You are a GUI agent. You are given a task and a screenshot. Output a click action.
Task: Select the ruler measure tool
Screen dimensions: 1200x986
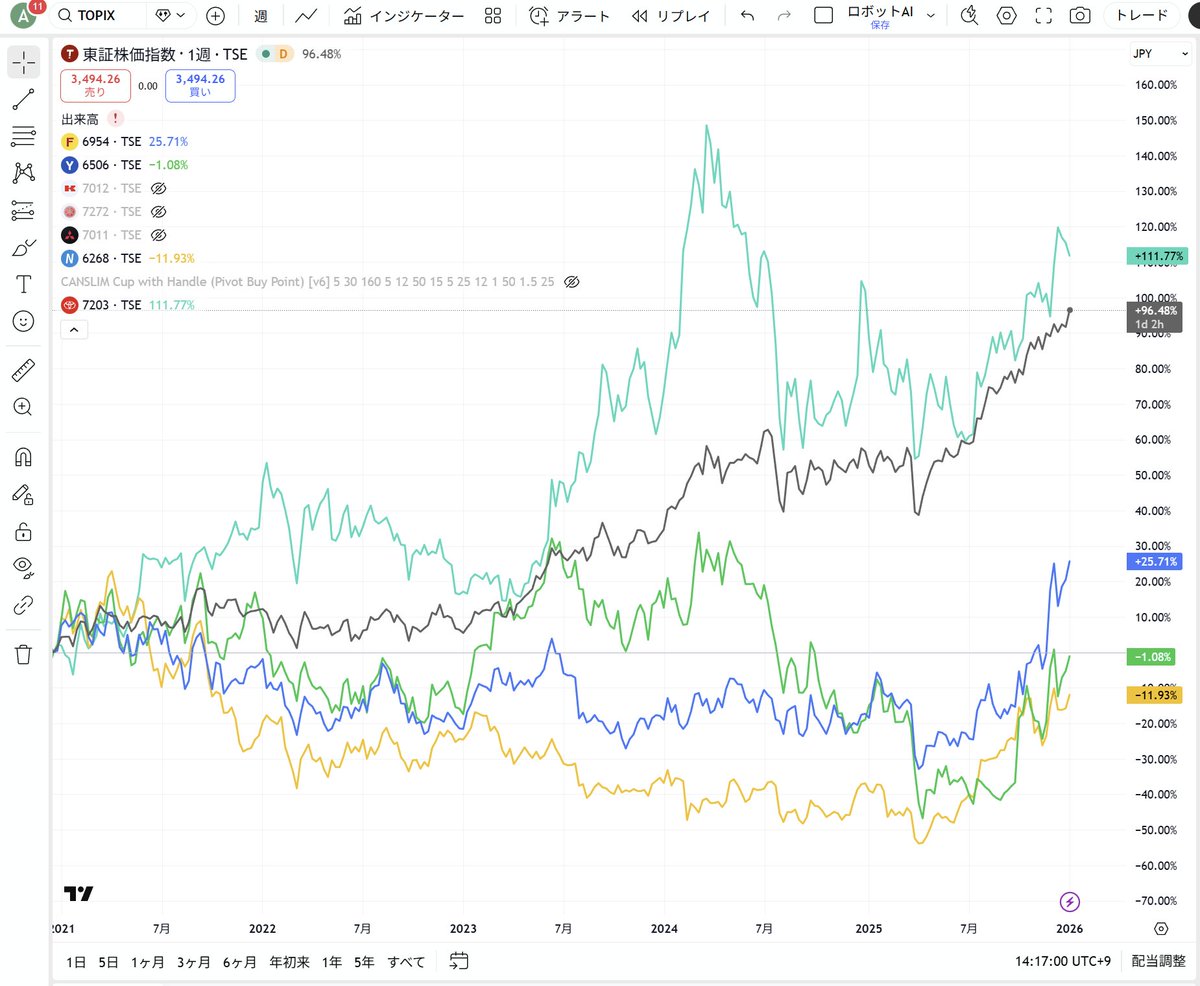[24, 370]
